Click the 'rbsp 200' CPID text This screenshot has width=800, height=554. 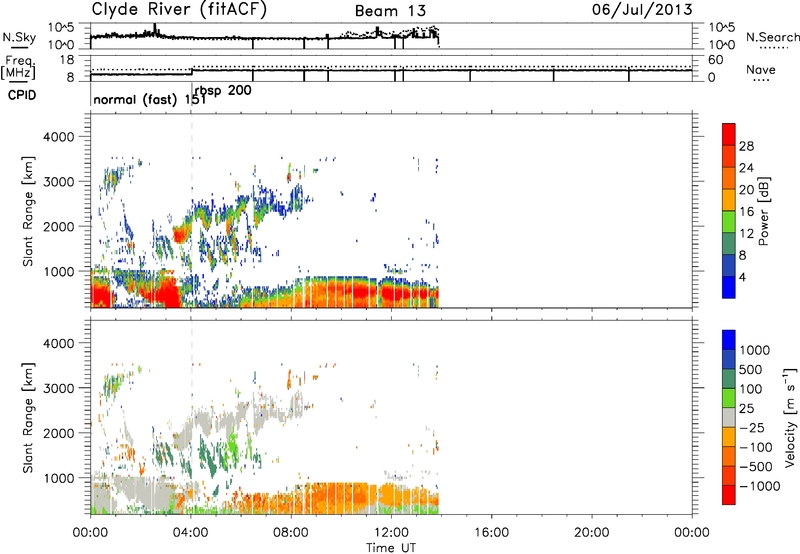[223, 91]
